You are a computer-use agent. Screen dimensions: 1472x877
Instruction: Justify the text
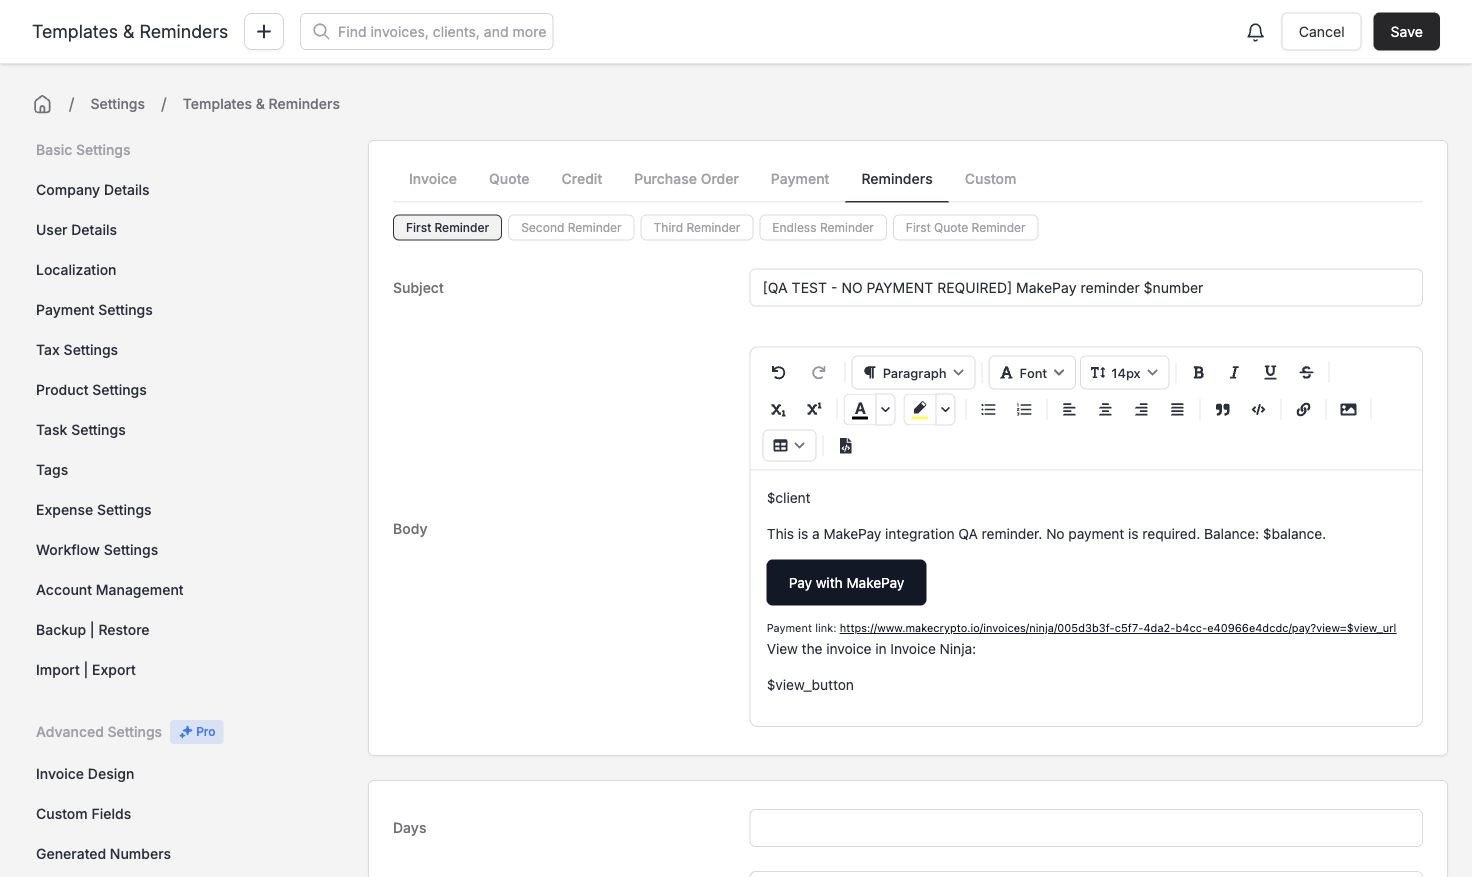[1177, 410]
